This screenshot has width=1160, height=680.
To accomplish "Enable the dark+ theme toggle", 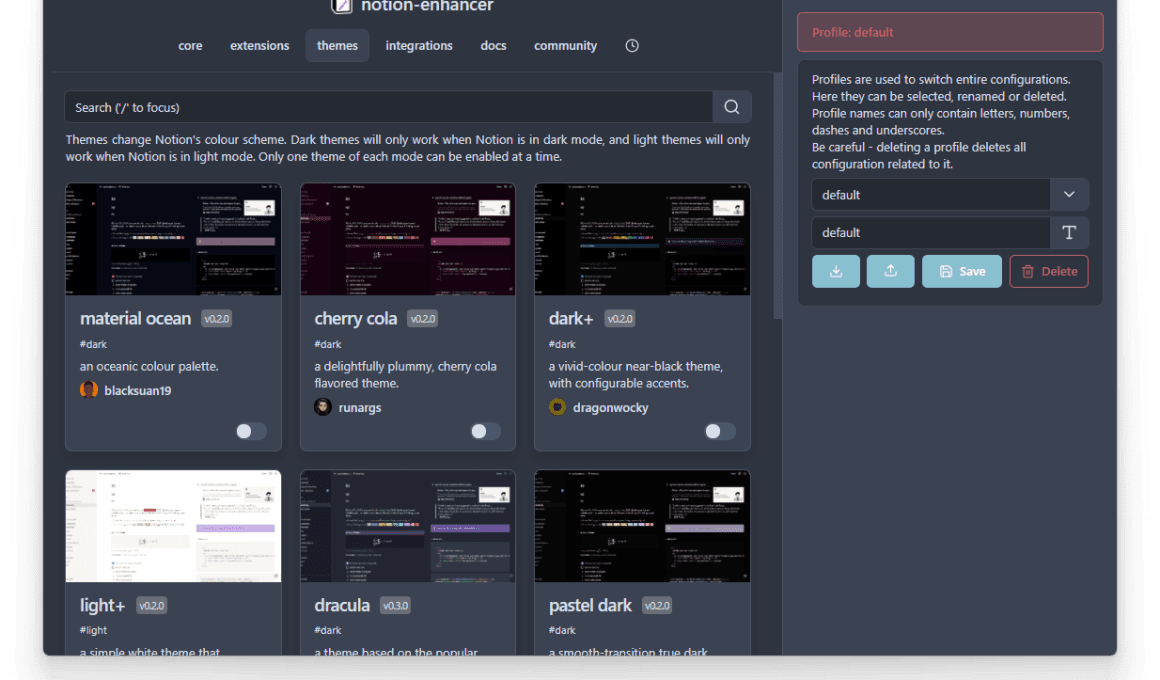I will click(x=720, y=431).
